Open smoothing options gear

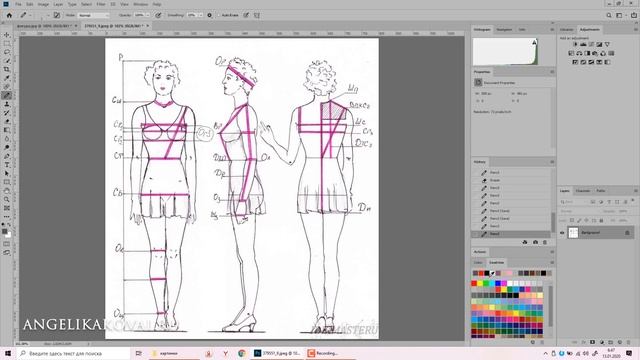click(x=209, y=15)
